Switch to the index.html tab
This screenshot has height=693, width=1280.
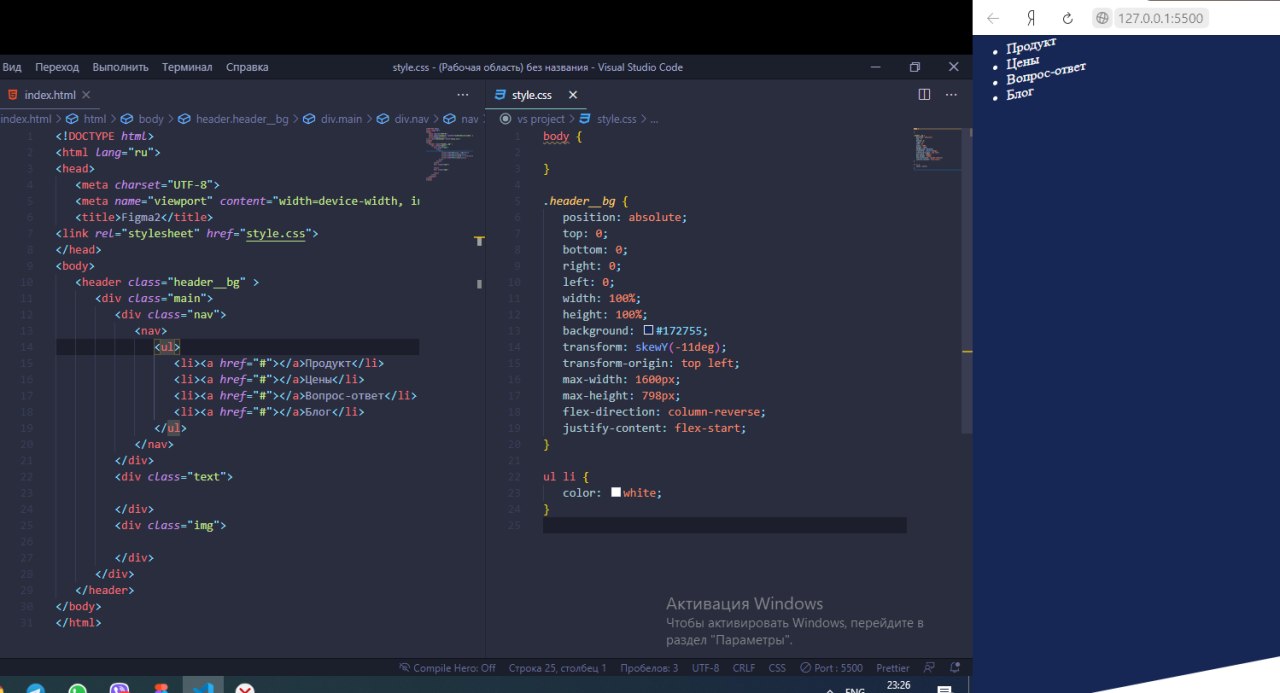click(x=49, y=95)
